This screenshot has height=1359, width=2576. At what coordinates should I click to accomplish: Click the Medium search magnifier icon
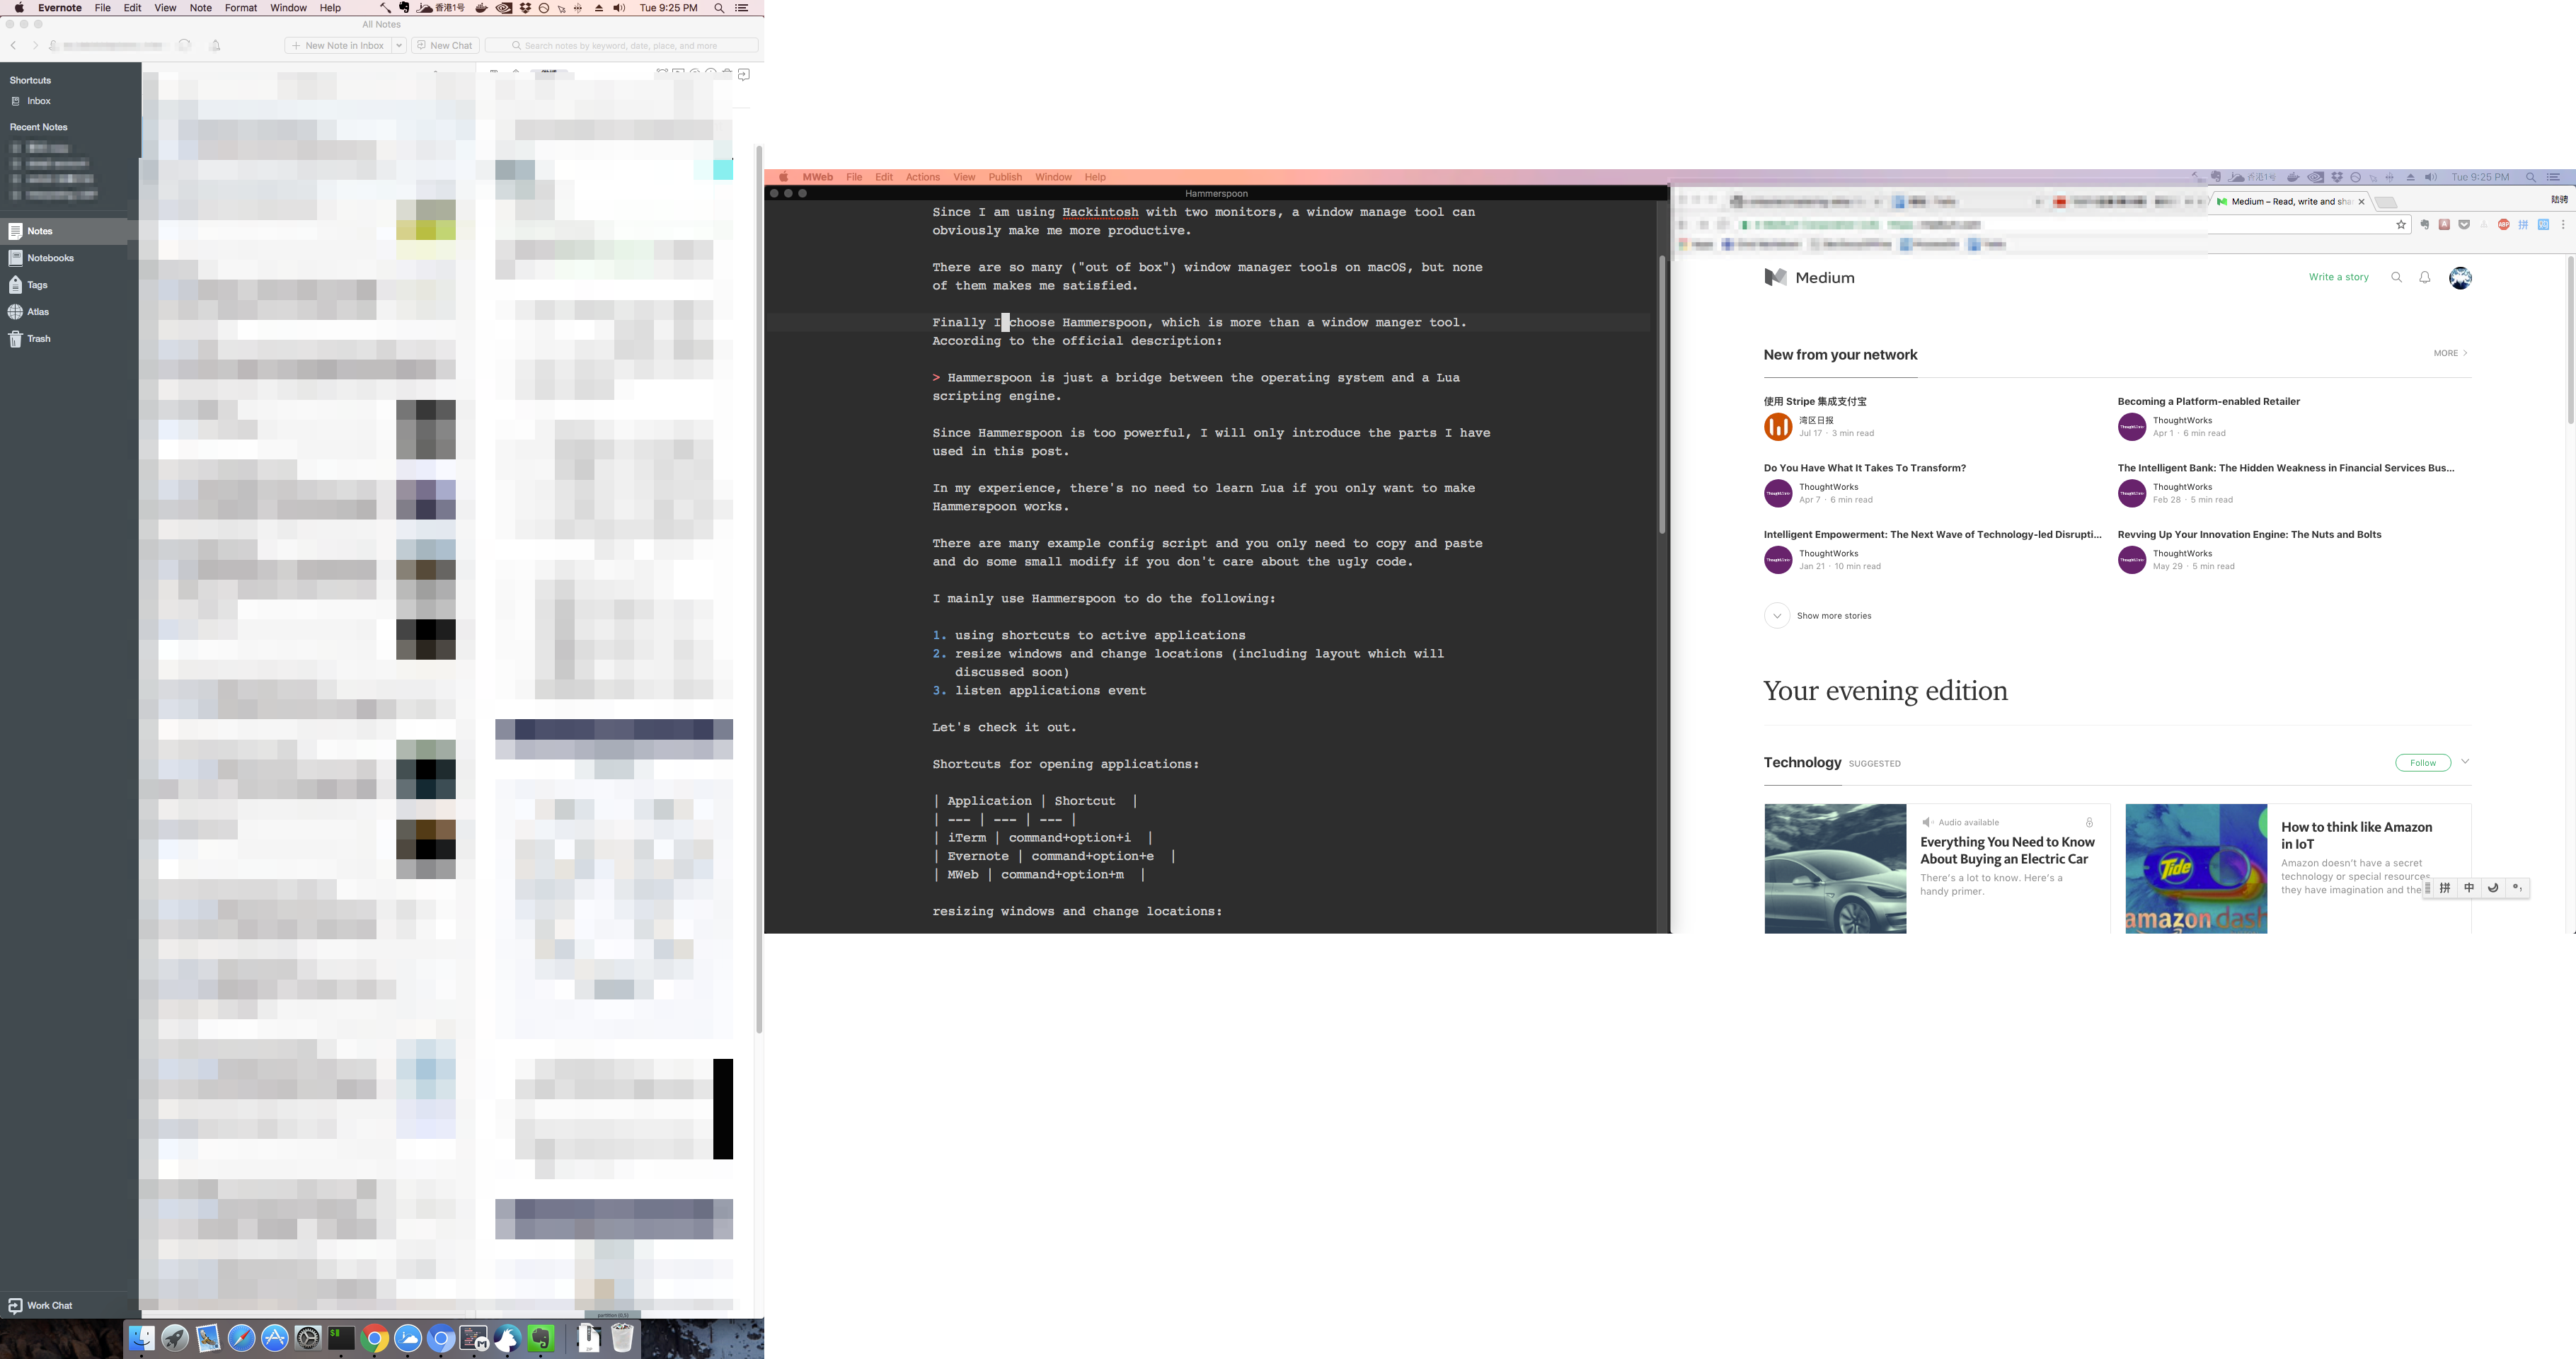click(2396, 278)
